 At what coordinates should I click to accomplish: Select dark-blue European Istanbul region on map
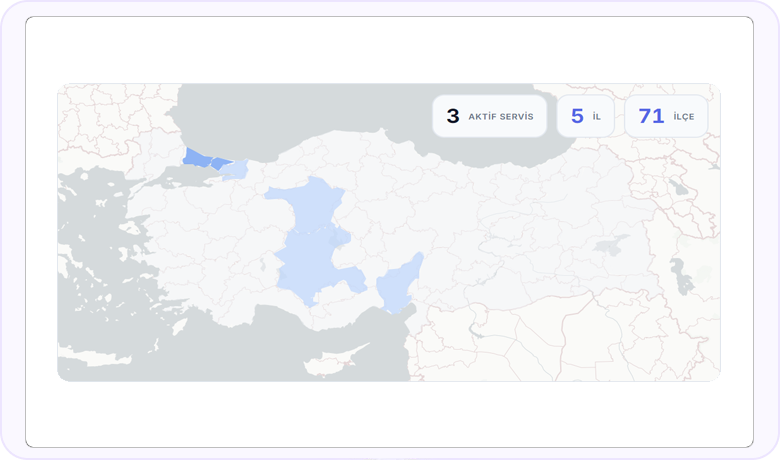pos(196,157)
